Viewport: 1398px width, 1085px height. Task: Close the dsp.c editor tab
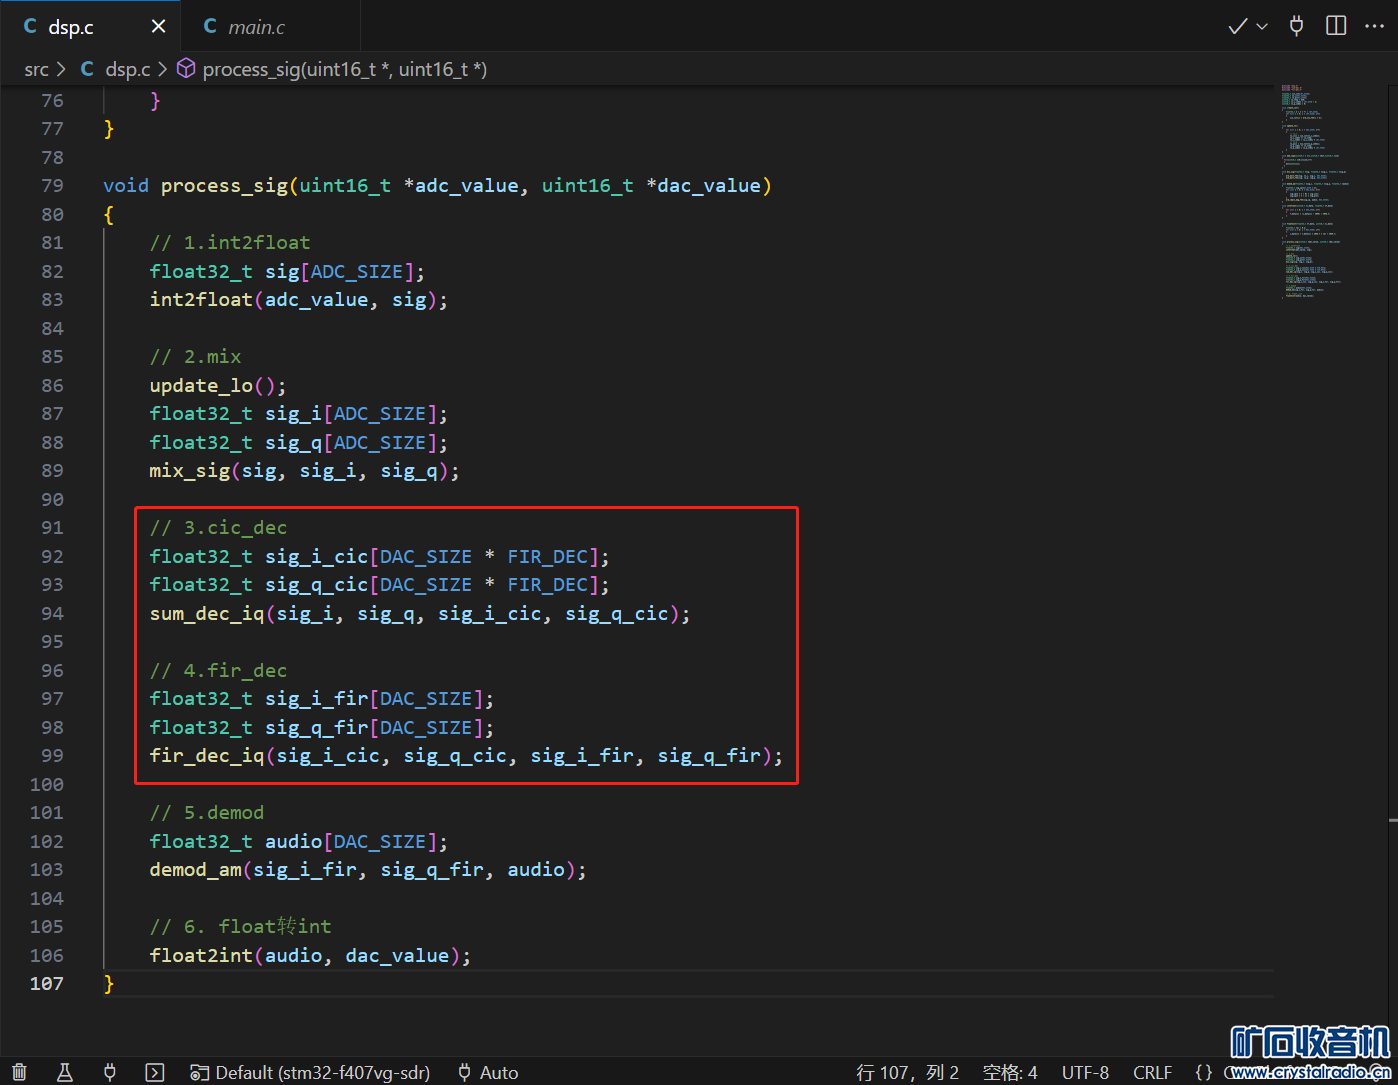pyautogui.click(x=158, y=27)
